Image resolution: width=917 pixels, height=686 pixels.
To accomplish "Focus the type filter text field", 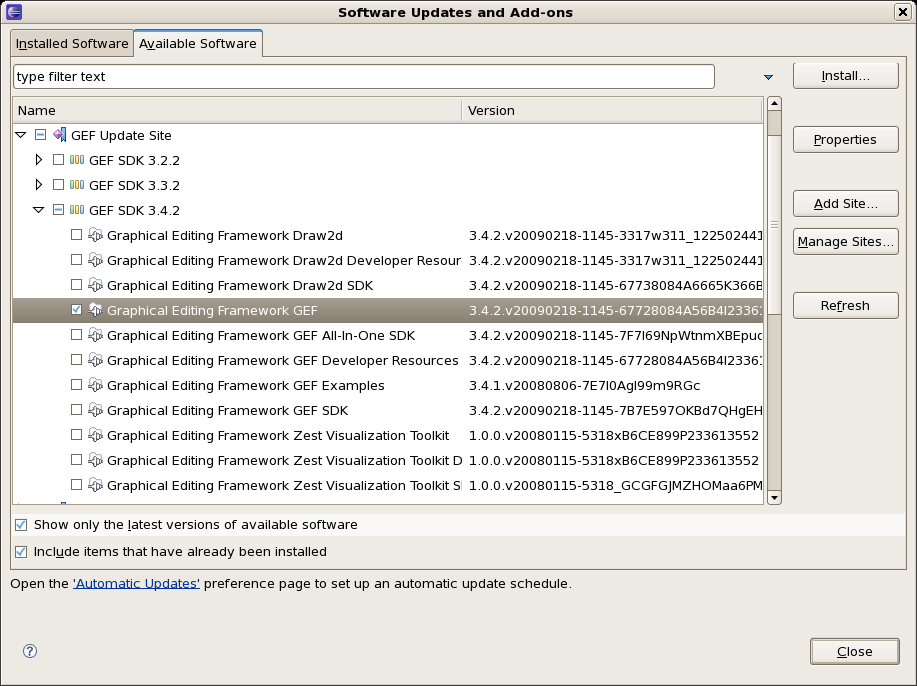I will coord(363,77).
